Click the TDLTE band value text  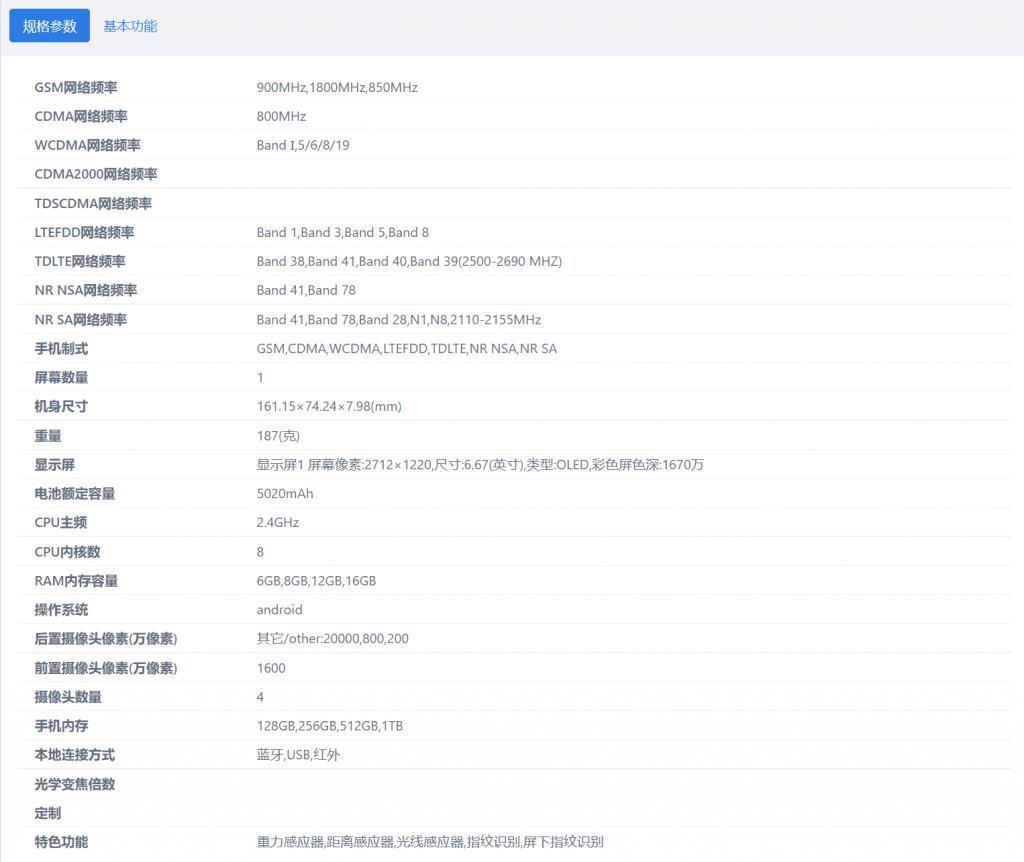408,261
